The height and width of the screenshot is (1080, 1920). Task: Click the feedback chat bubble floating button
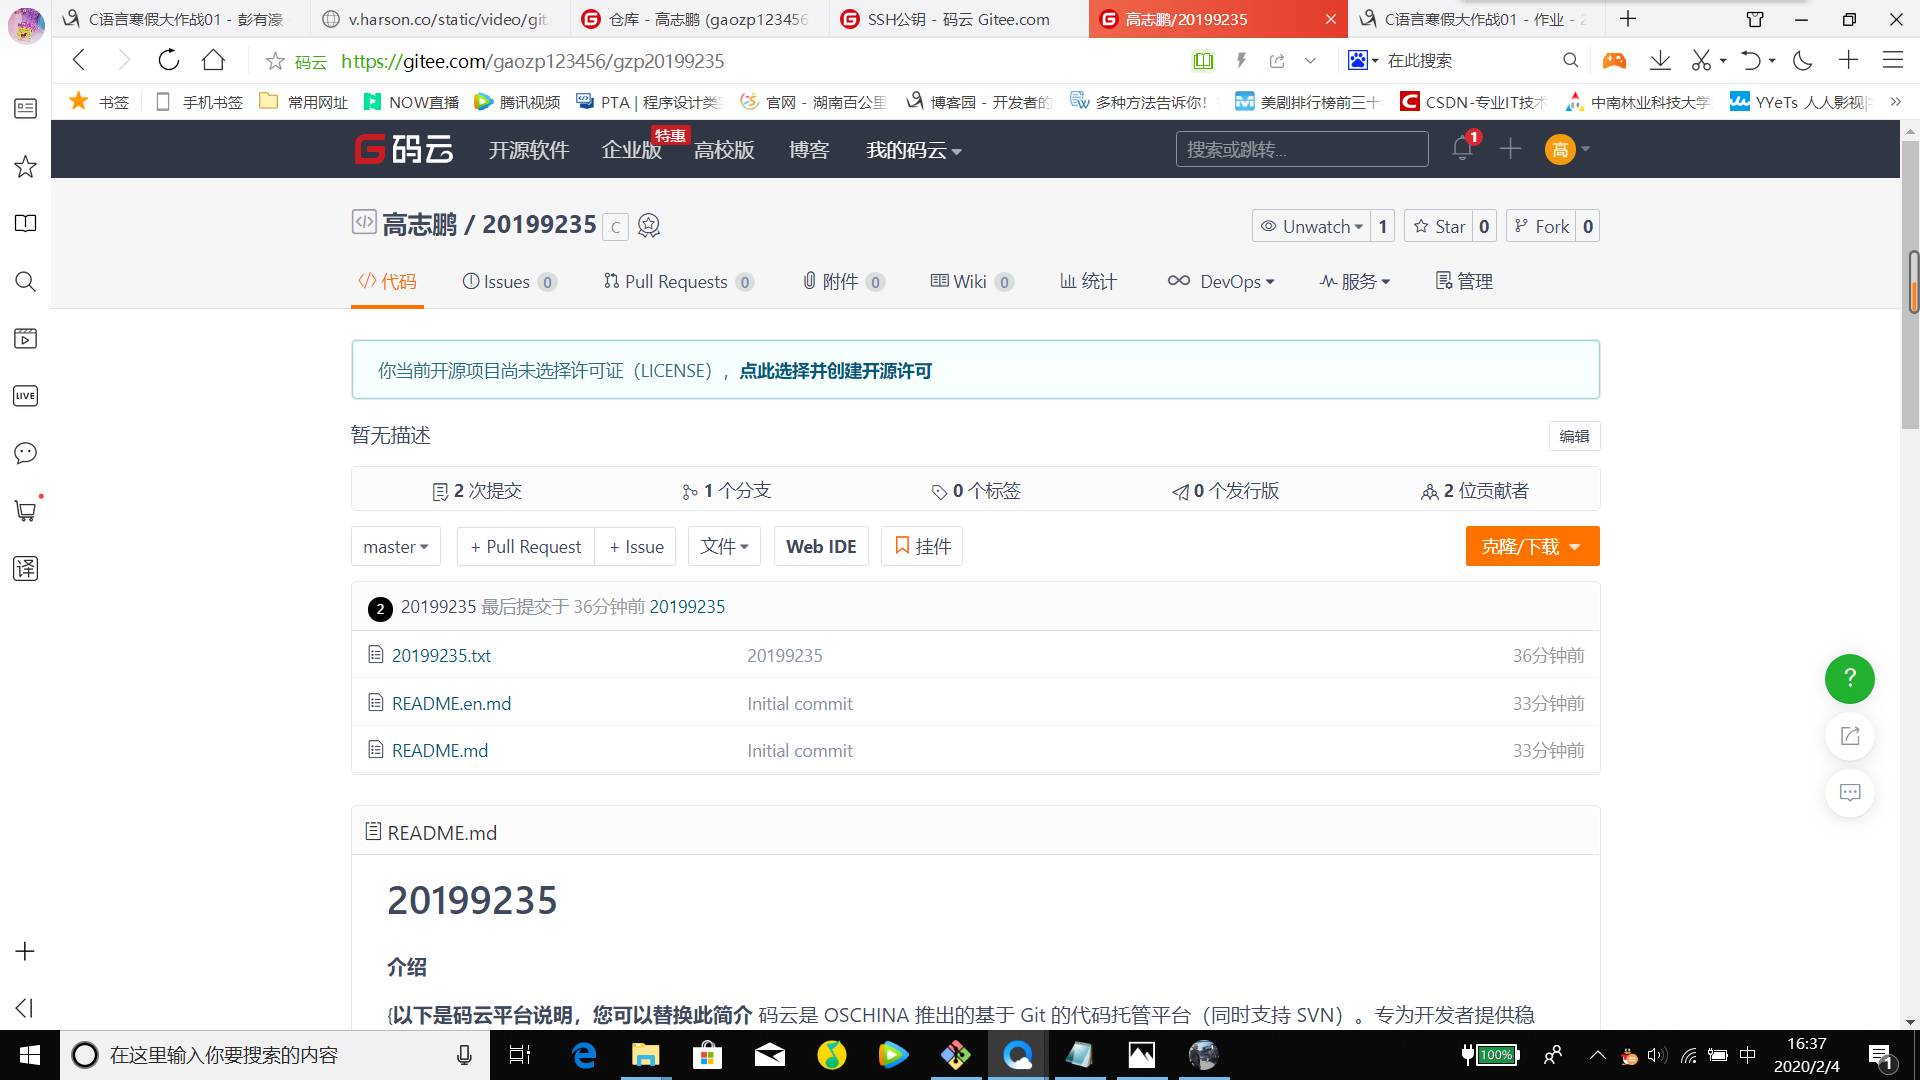(x=1849, y=793)
